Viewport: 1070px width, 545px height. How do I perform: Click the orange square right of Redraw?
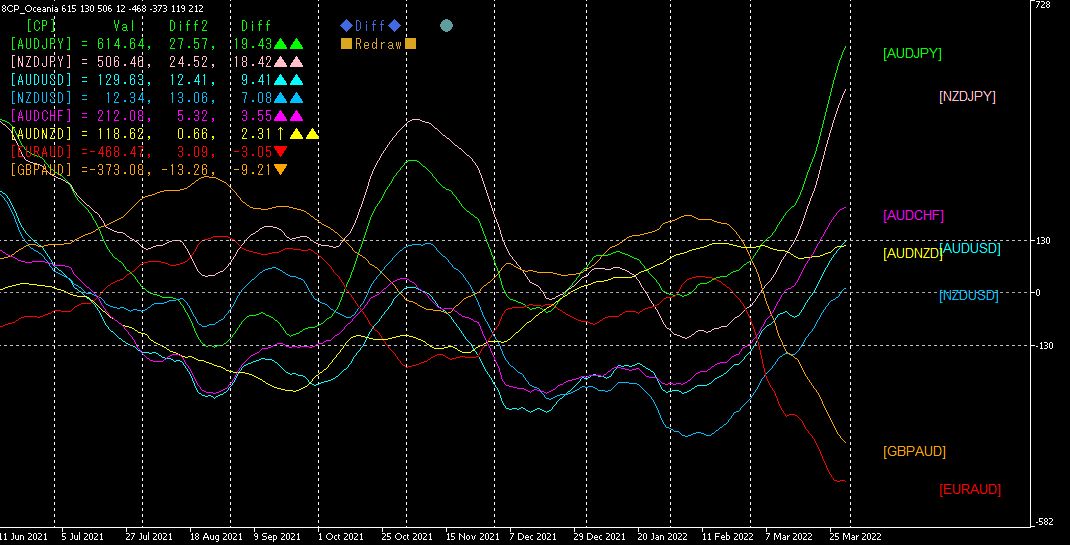tap(410, 44)
